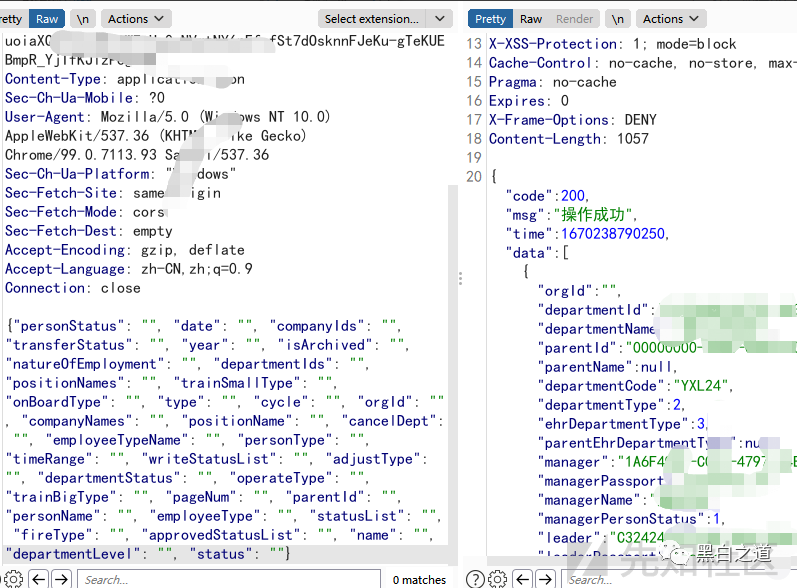Open request search settings gear
The height and width of the screenshot is (588, 797).
point(13,579)
